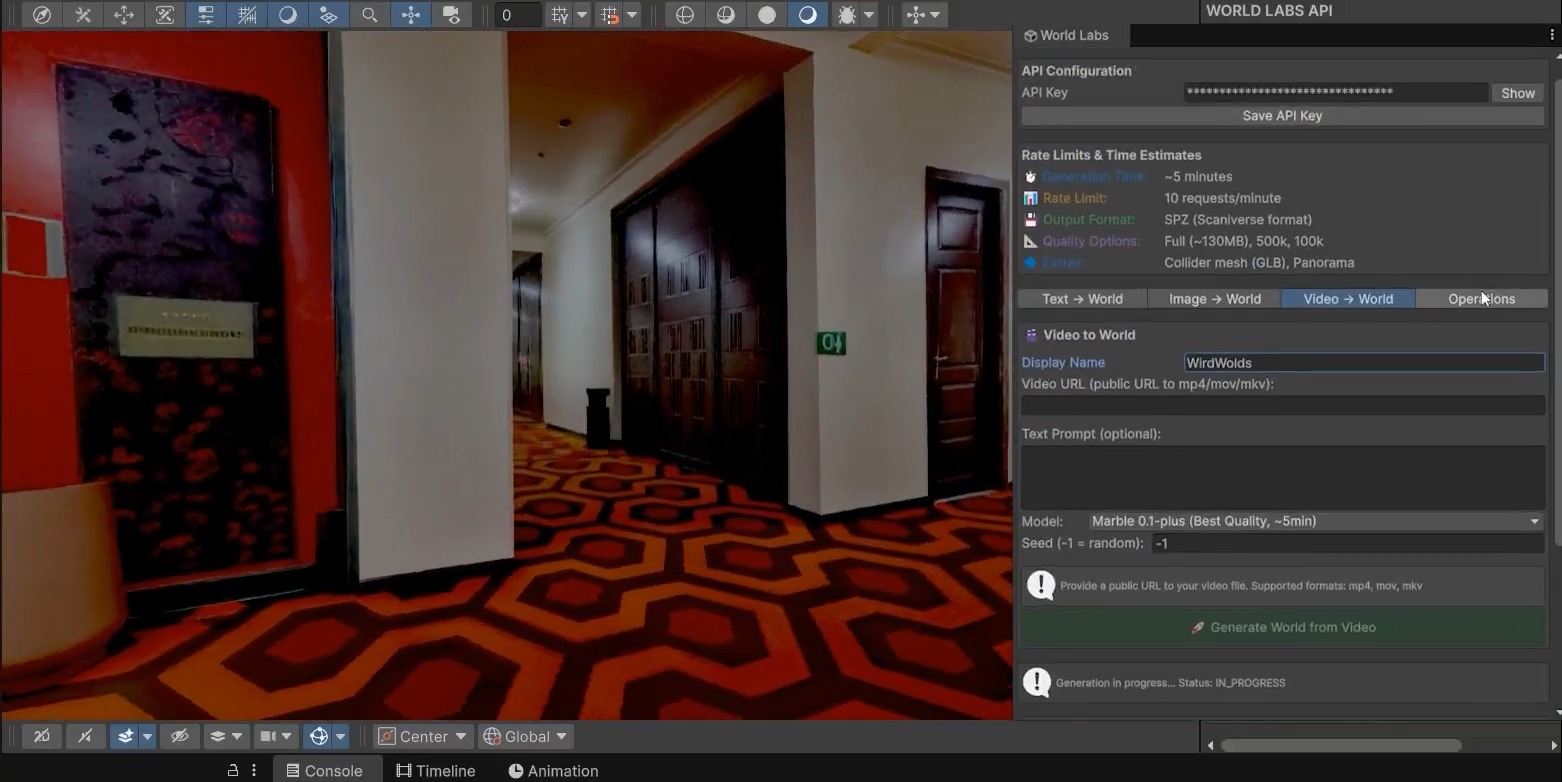Toggle 2D view mode button

(x=42, y=736)
